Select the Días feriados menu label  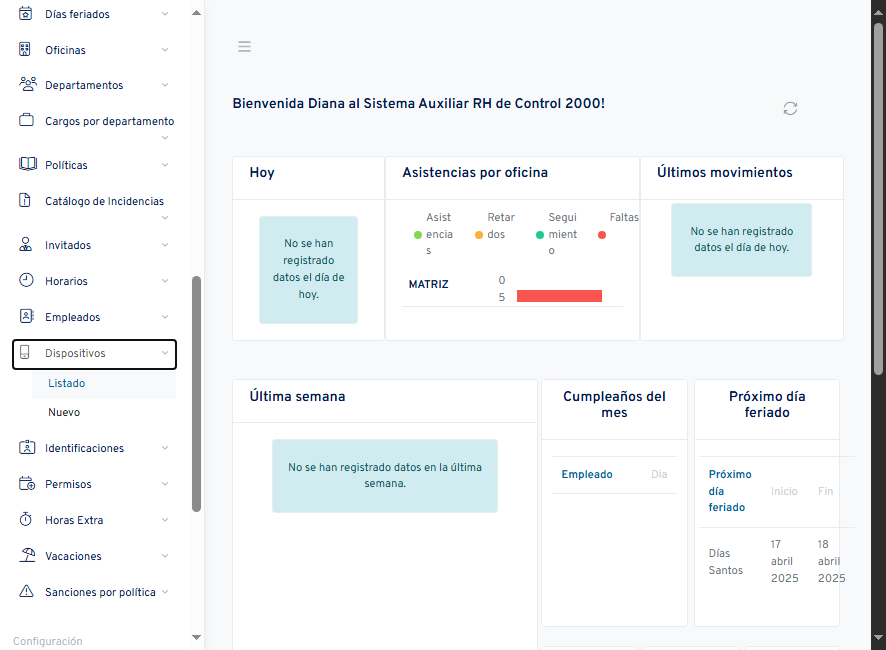coord(77,14)
